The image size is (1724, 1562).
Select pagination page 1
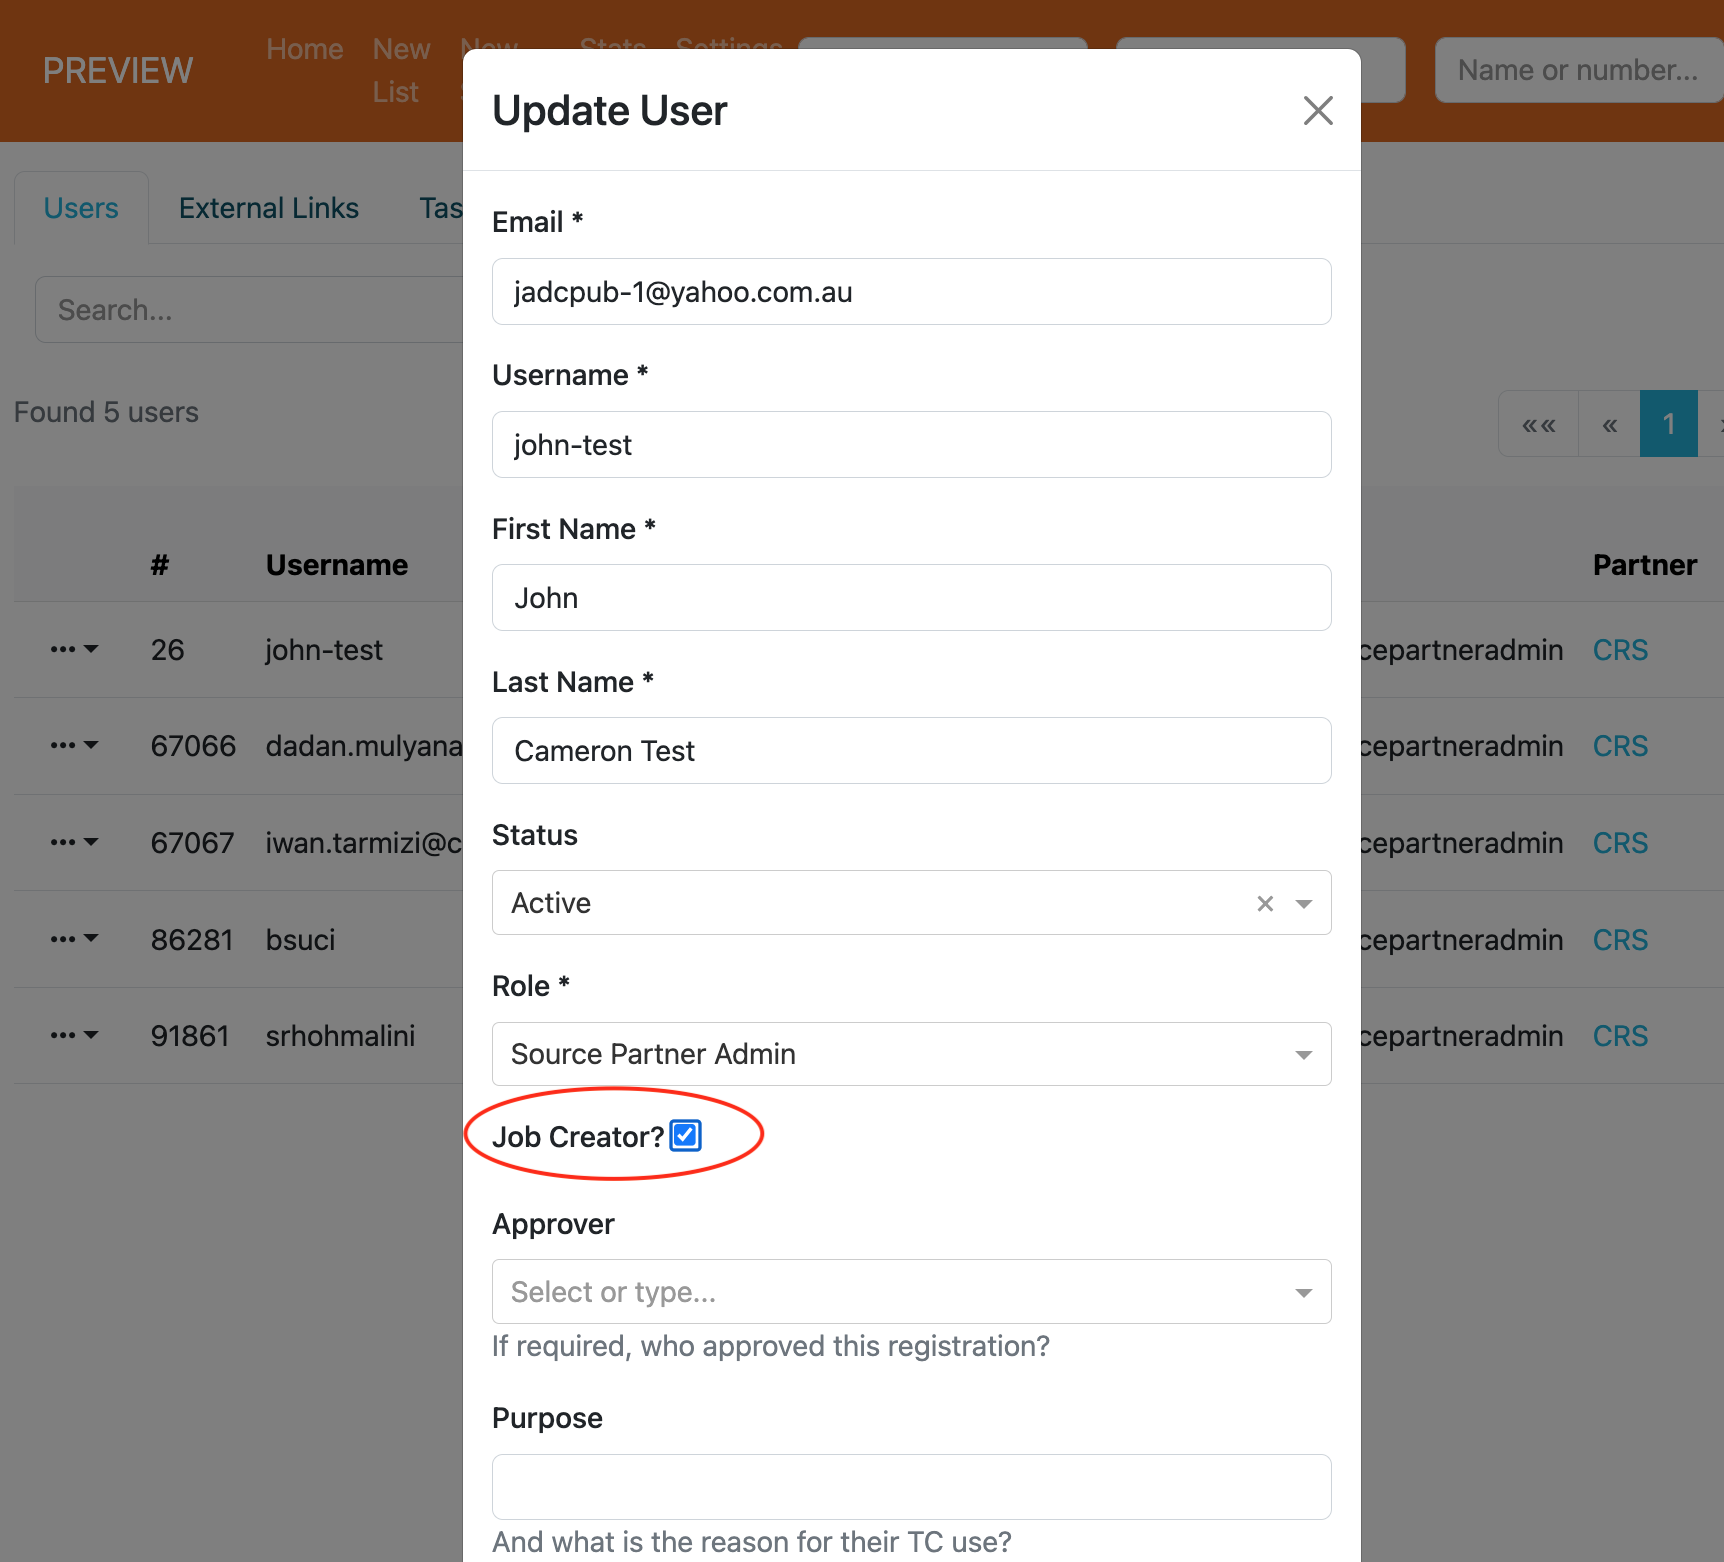(x=1668, y=423)
